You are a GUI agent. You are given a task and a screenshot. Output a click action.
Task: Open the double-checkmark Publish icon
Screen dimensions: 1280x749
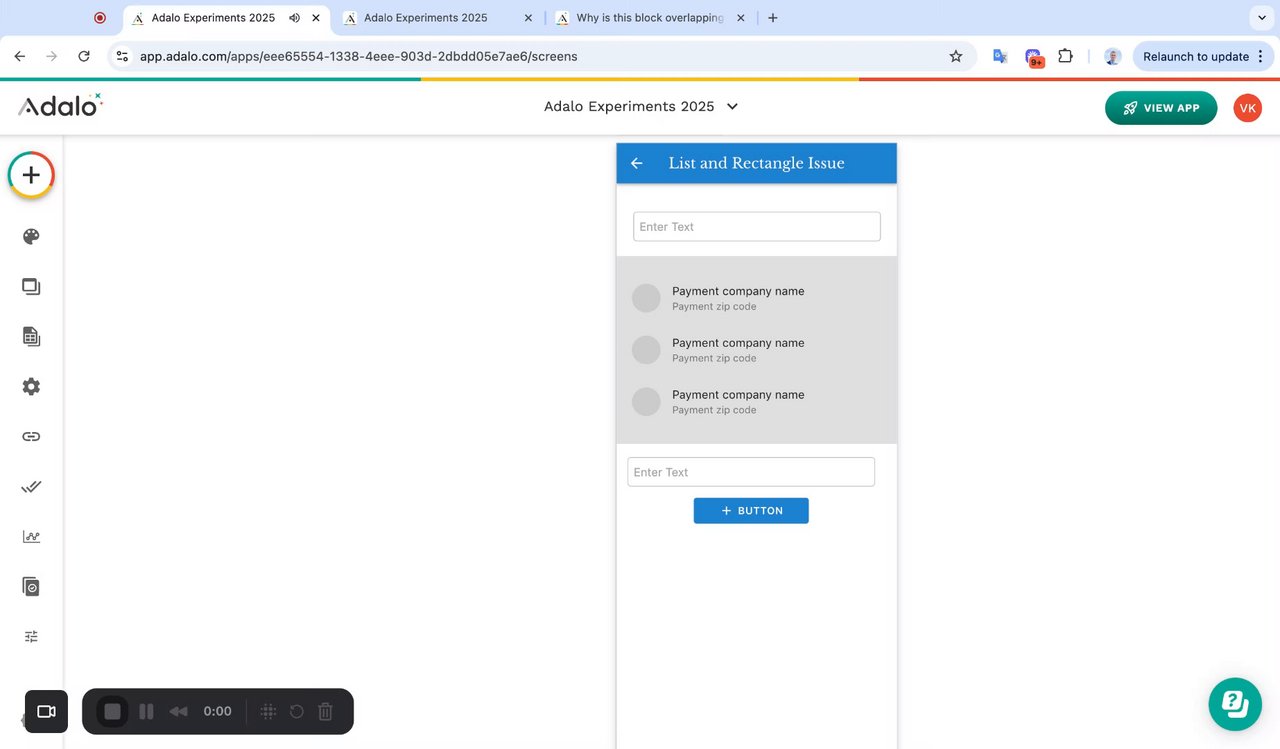(x=31, y=487)
